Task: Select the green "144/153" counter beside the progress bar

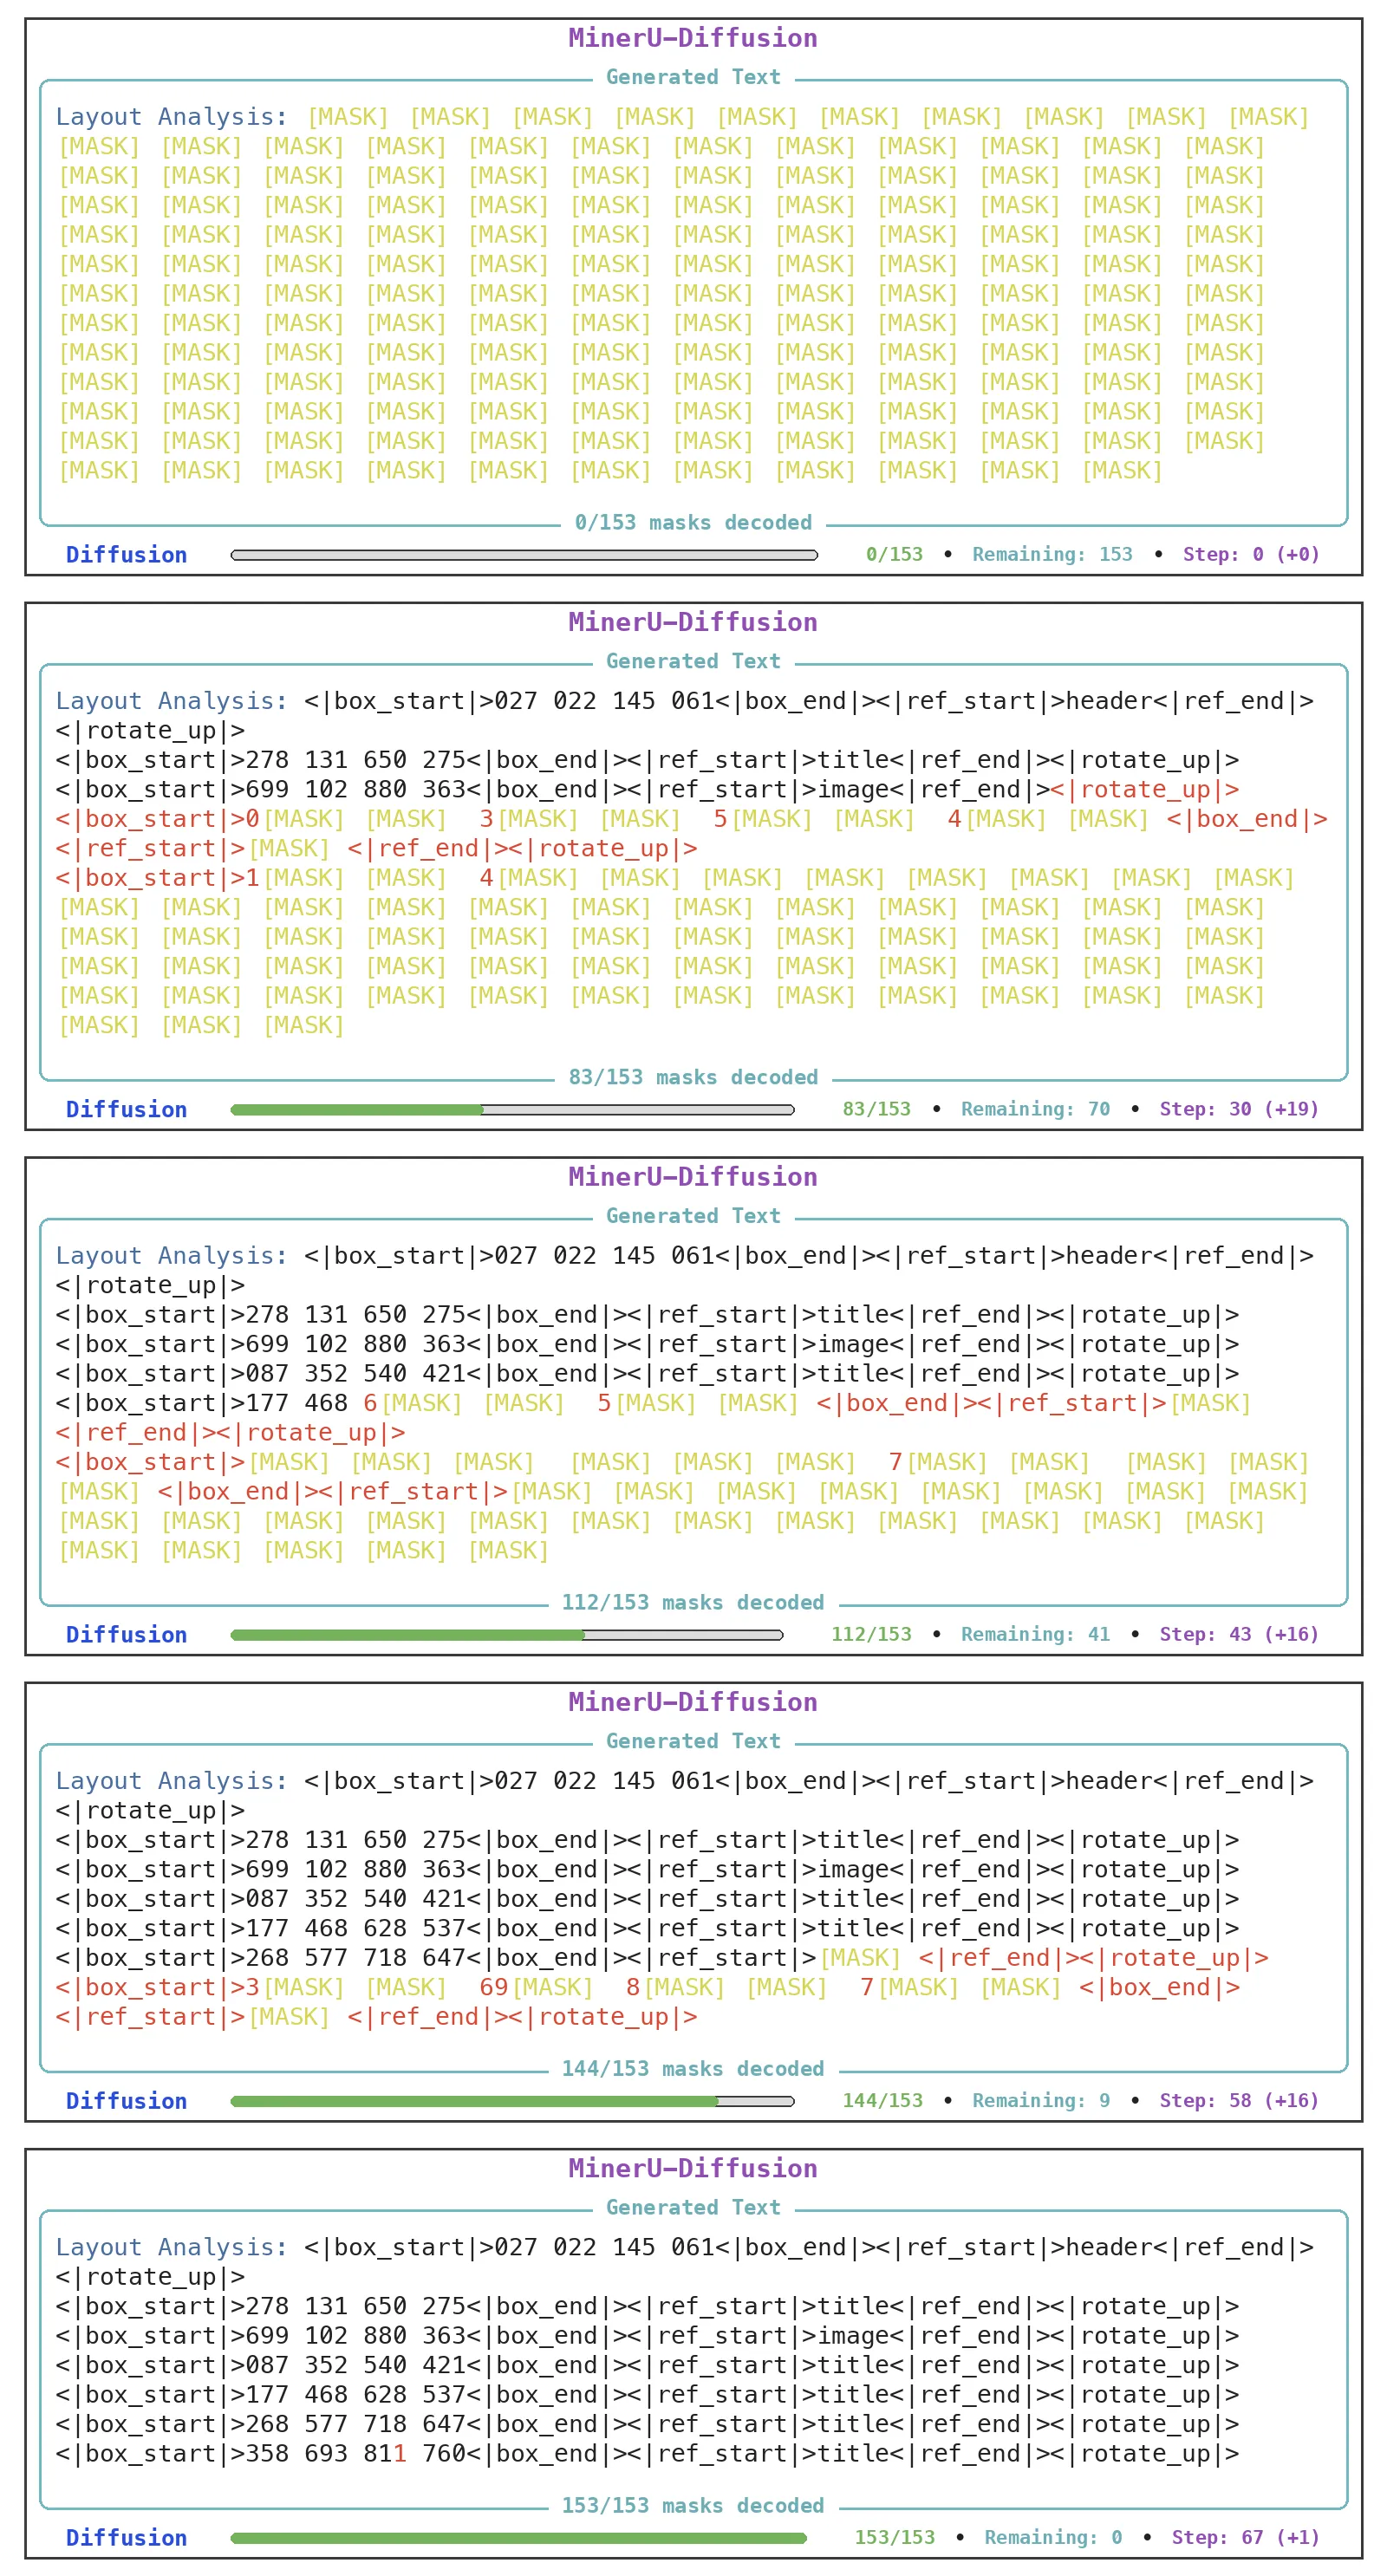Action: coord(882,2100)
